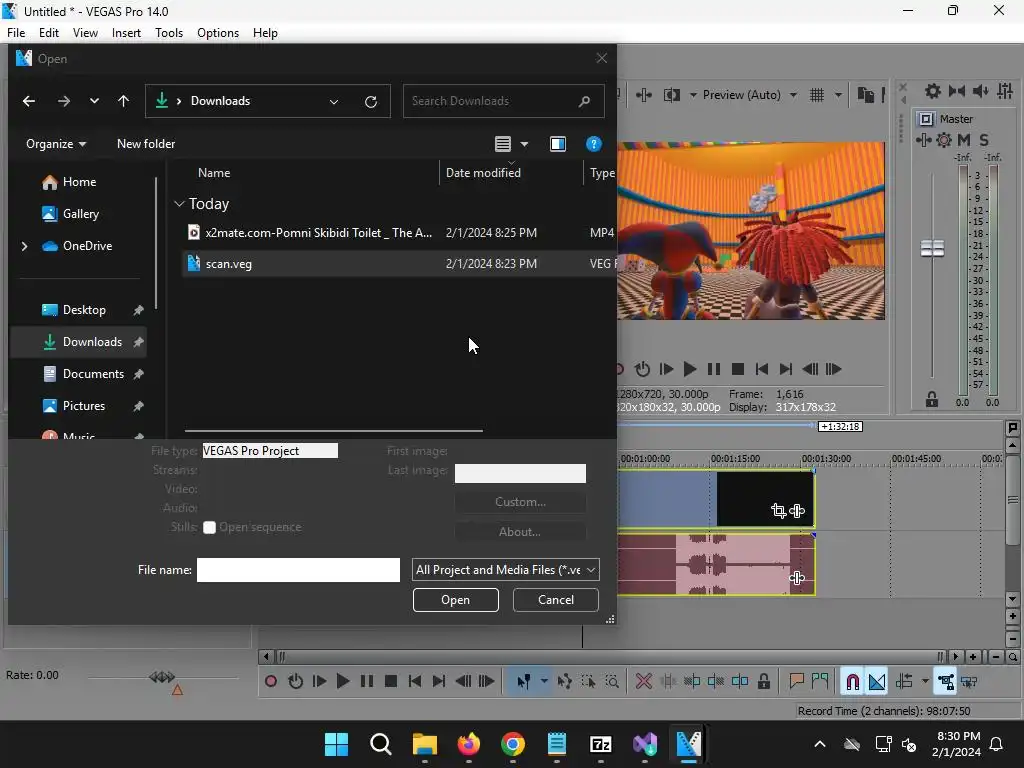Viewport: 1024px width, 768px height.
Task: Click New folder in the Open dialog
Action: pos(146,144)
